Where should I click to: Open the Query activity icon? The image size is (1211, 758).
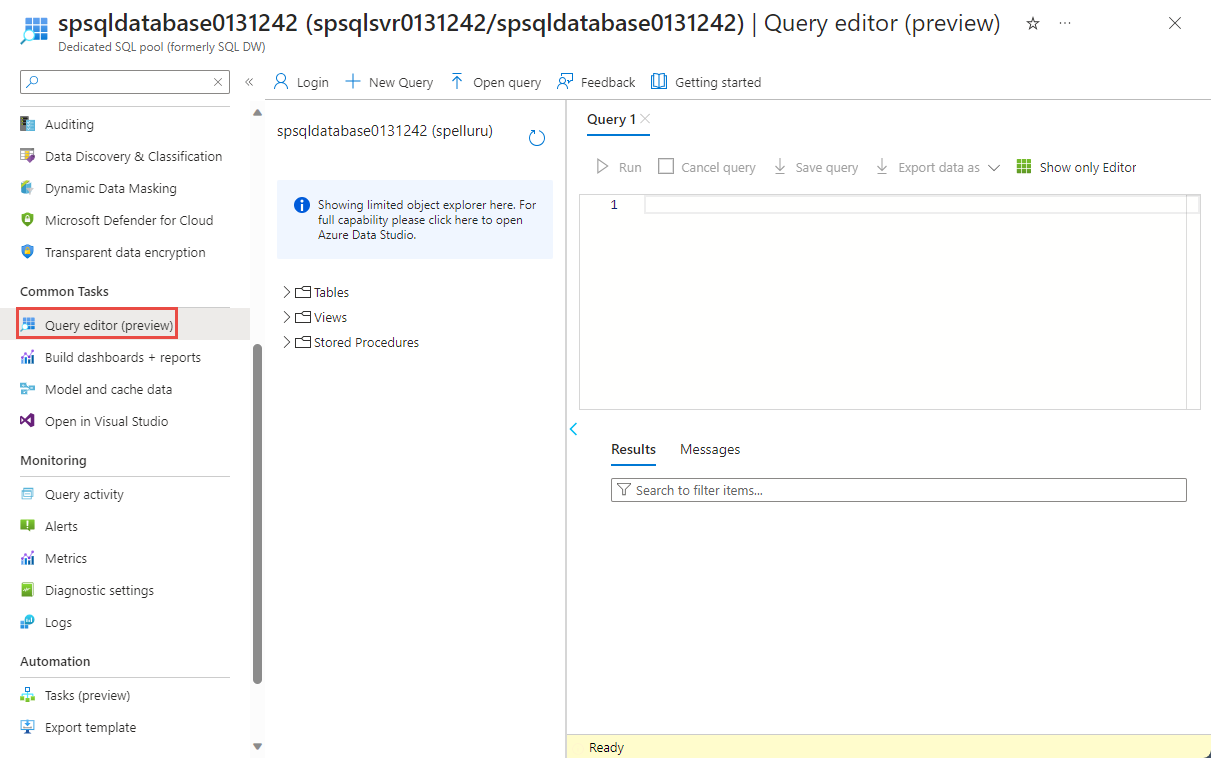(28, 495)
